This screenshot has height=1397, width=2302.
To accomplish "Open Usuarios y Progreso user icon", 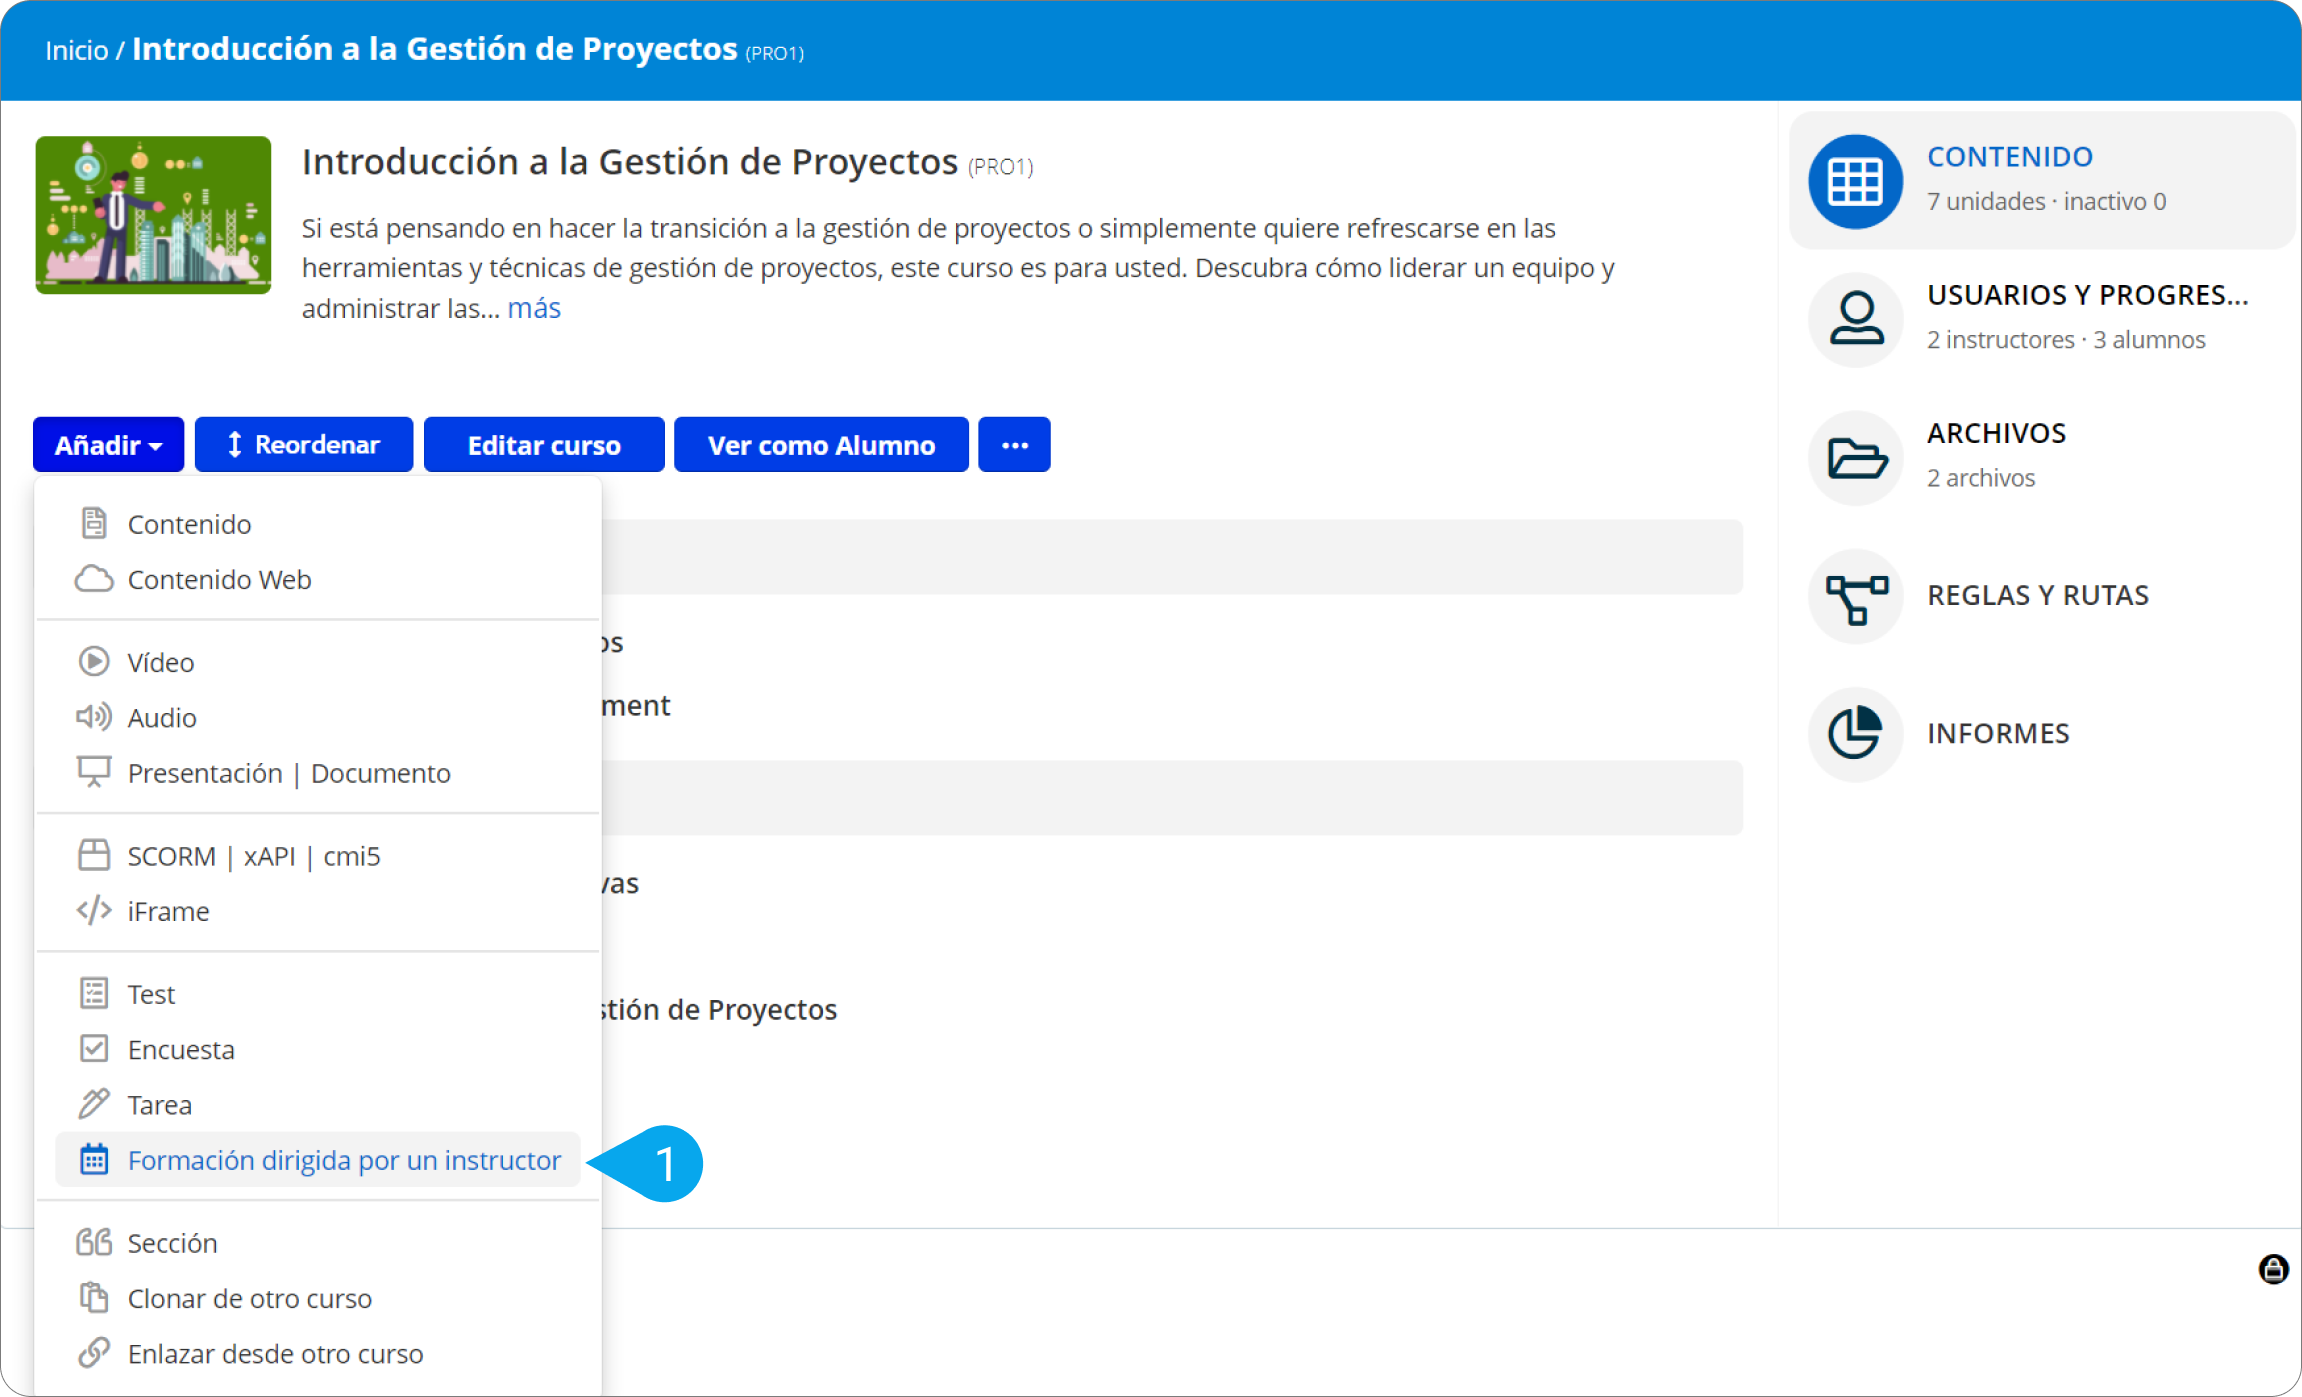I will coord(1855,319).
